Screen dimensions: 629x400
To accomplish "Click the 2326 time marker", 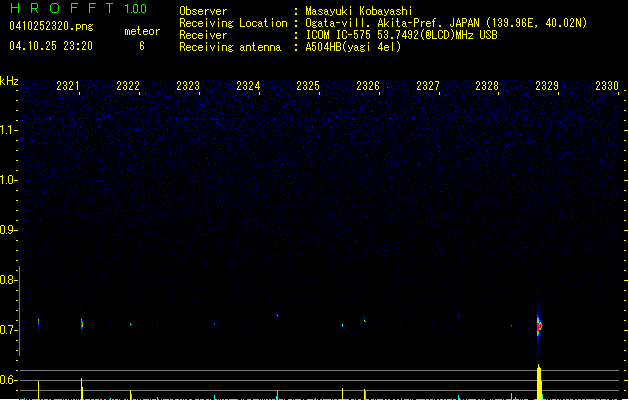I will coord(368,86).
